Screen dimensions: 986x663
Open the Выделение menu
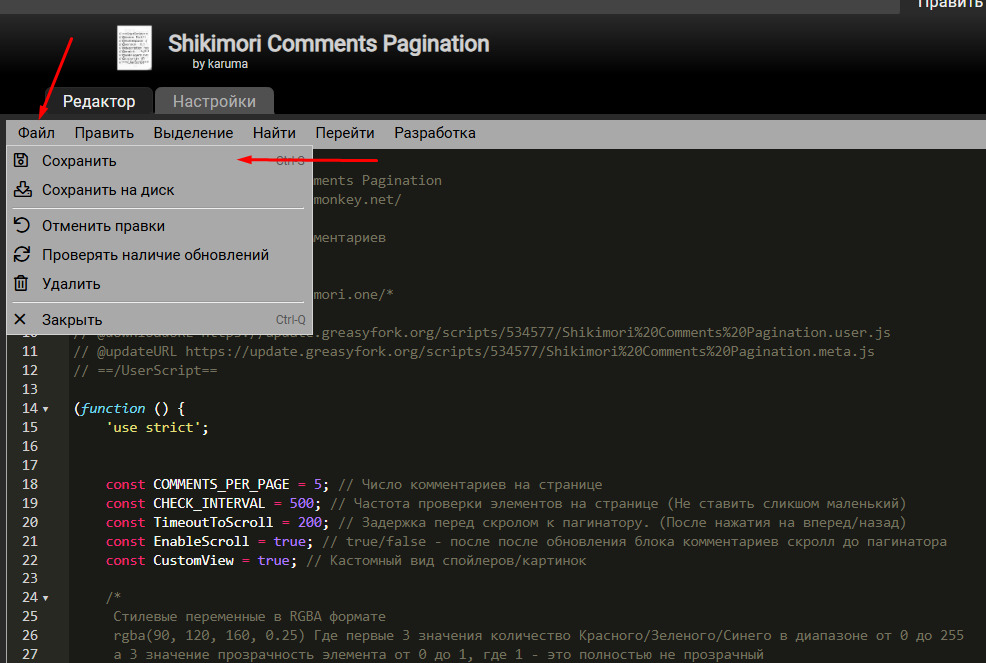pos(193,133)
